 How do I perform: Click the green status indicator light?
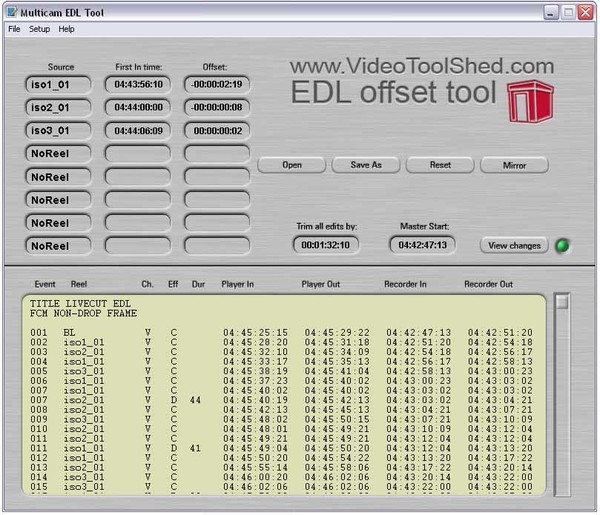point(562,246)
